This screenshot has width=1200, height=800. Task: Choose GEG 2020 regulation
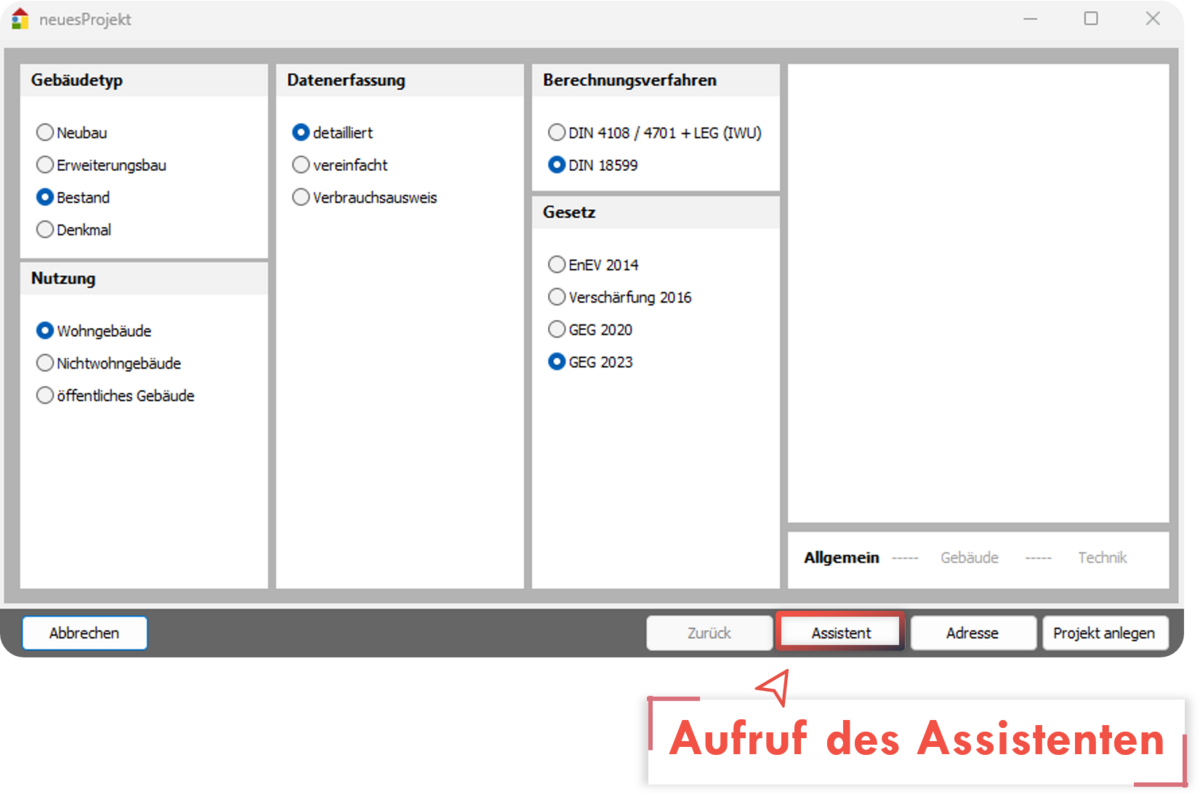coord(557,330)
